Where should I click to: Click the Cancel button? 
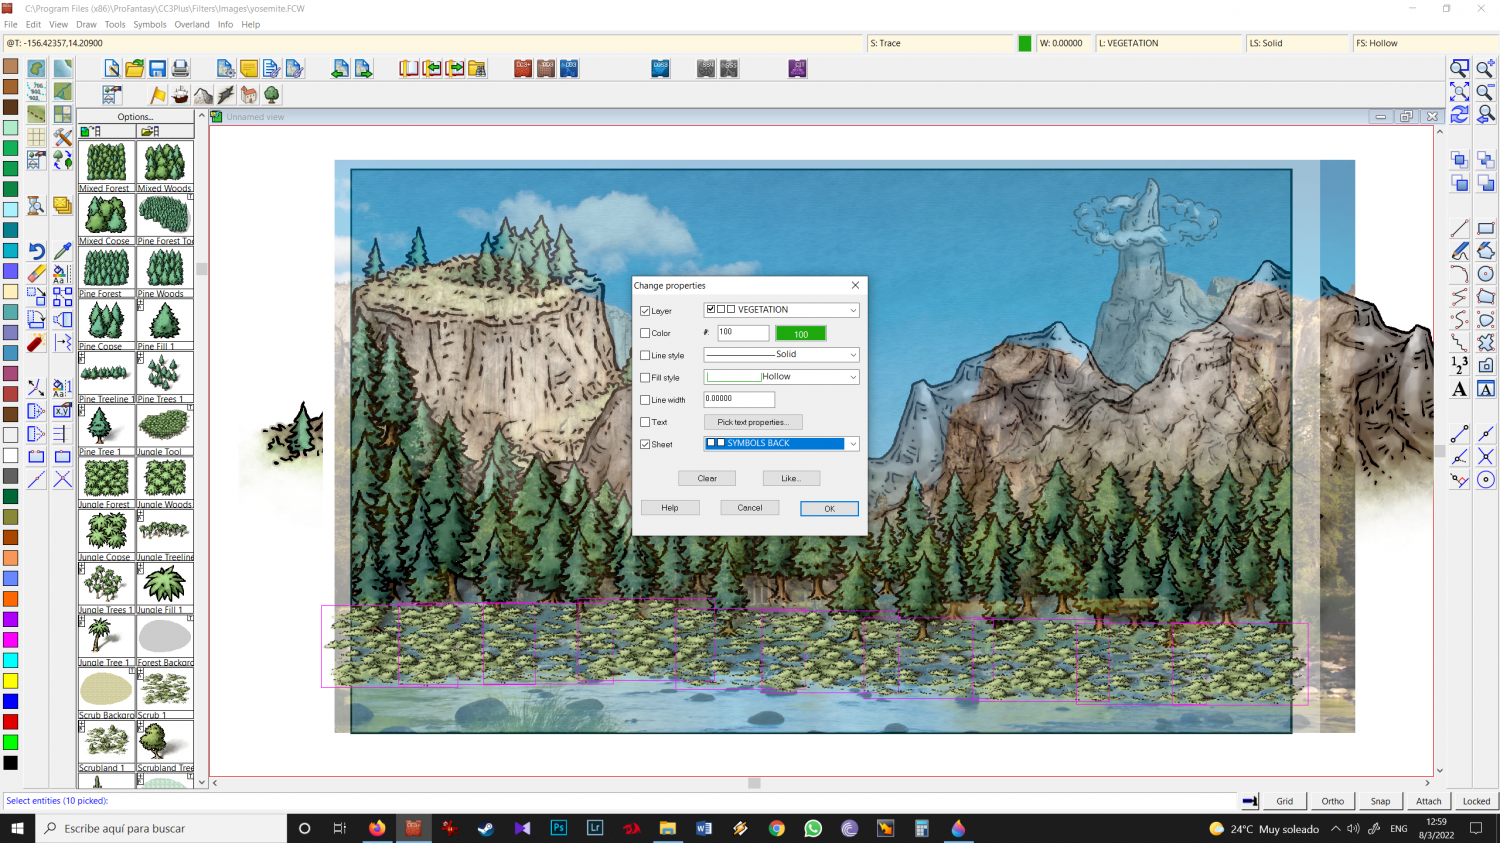[750, 508]
